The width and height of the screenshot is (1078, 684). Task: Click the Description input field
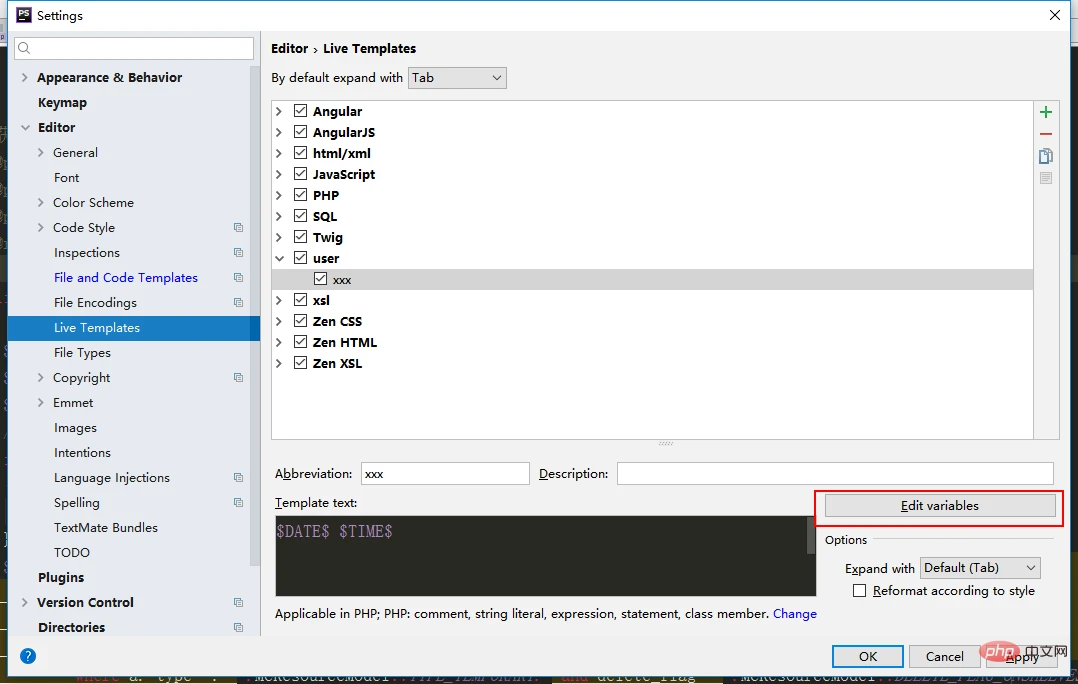point(834,474)
